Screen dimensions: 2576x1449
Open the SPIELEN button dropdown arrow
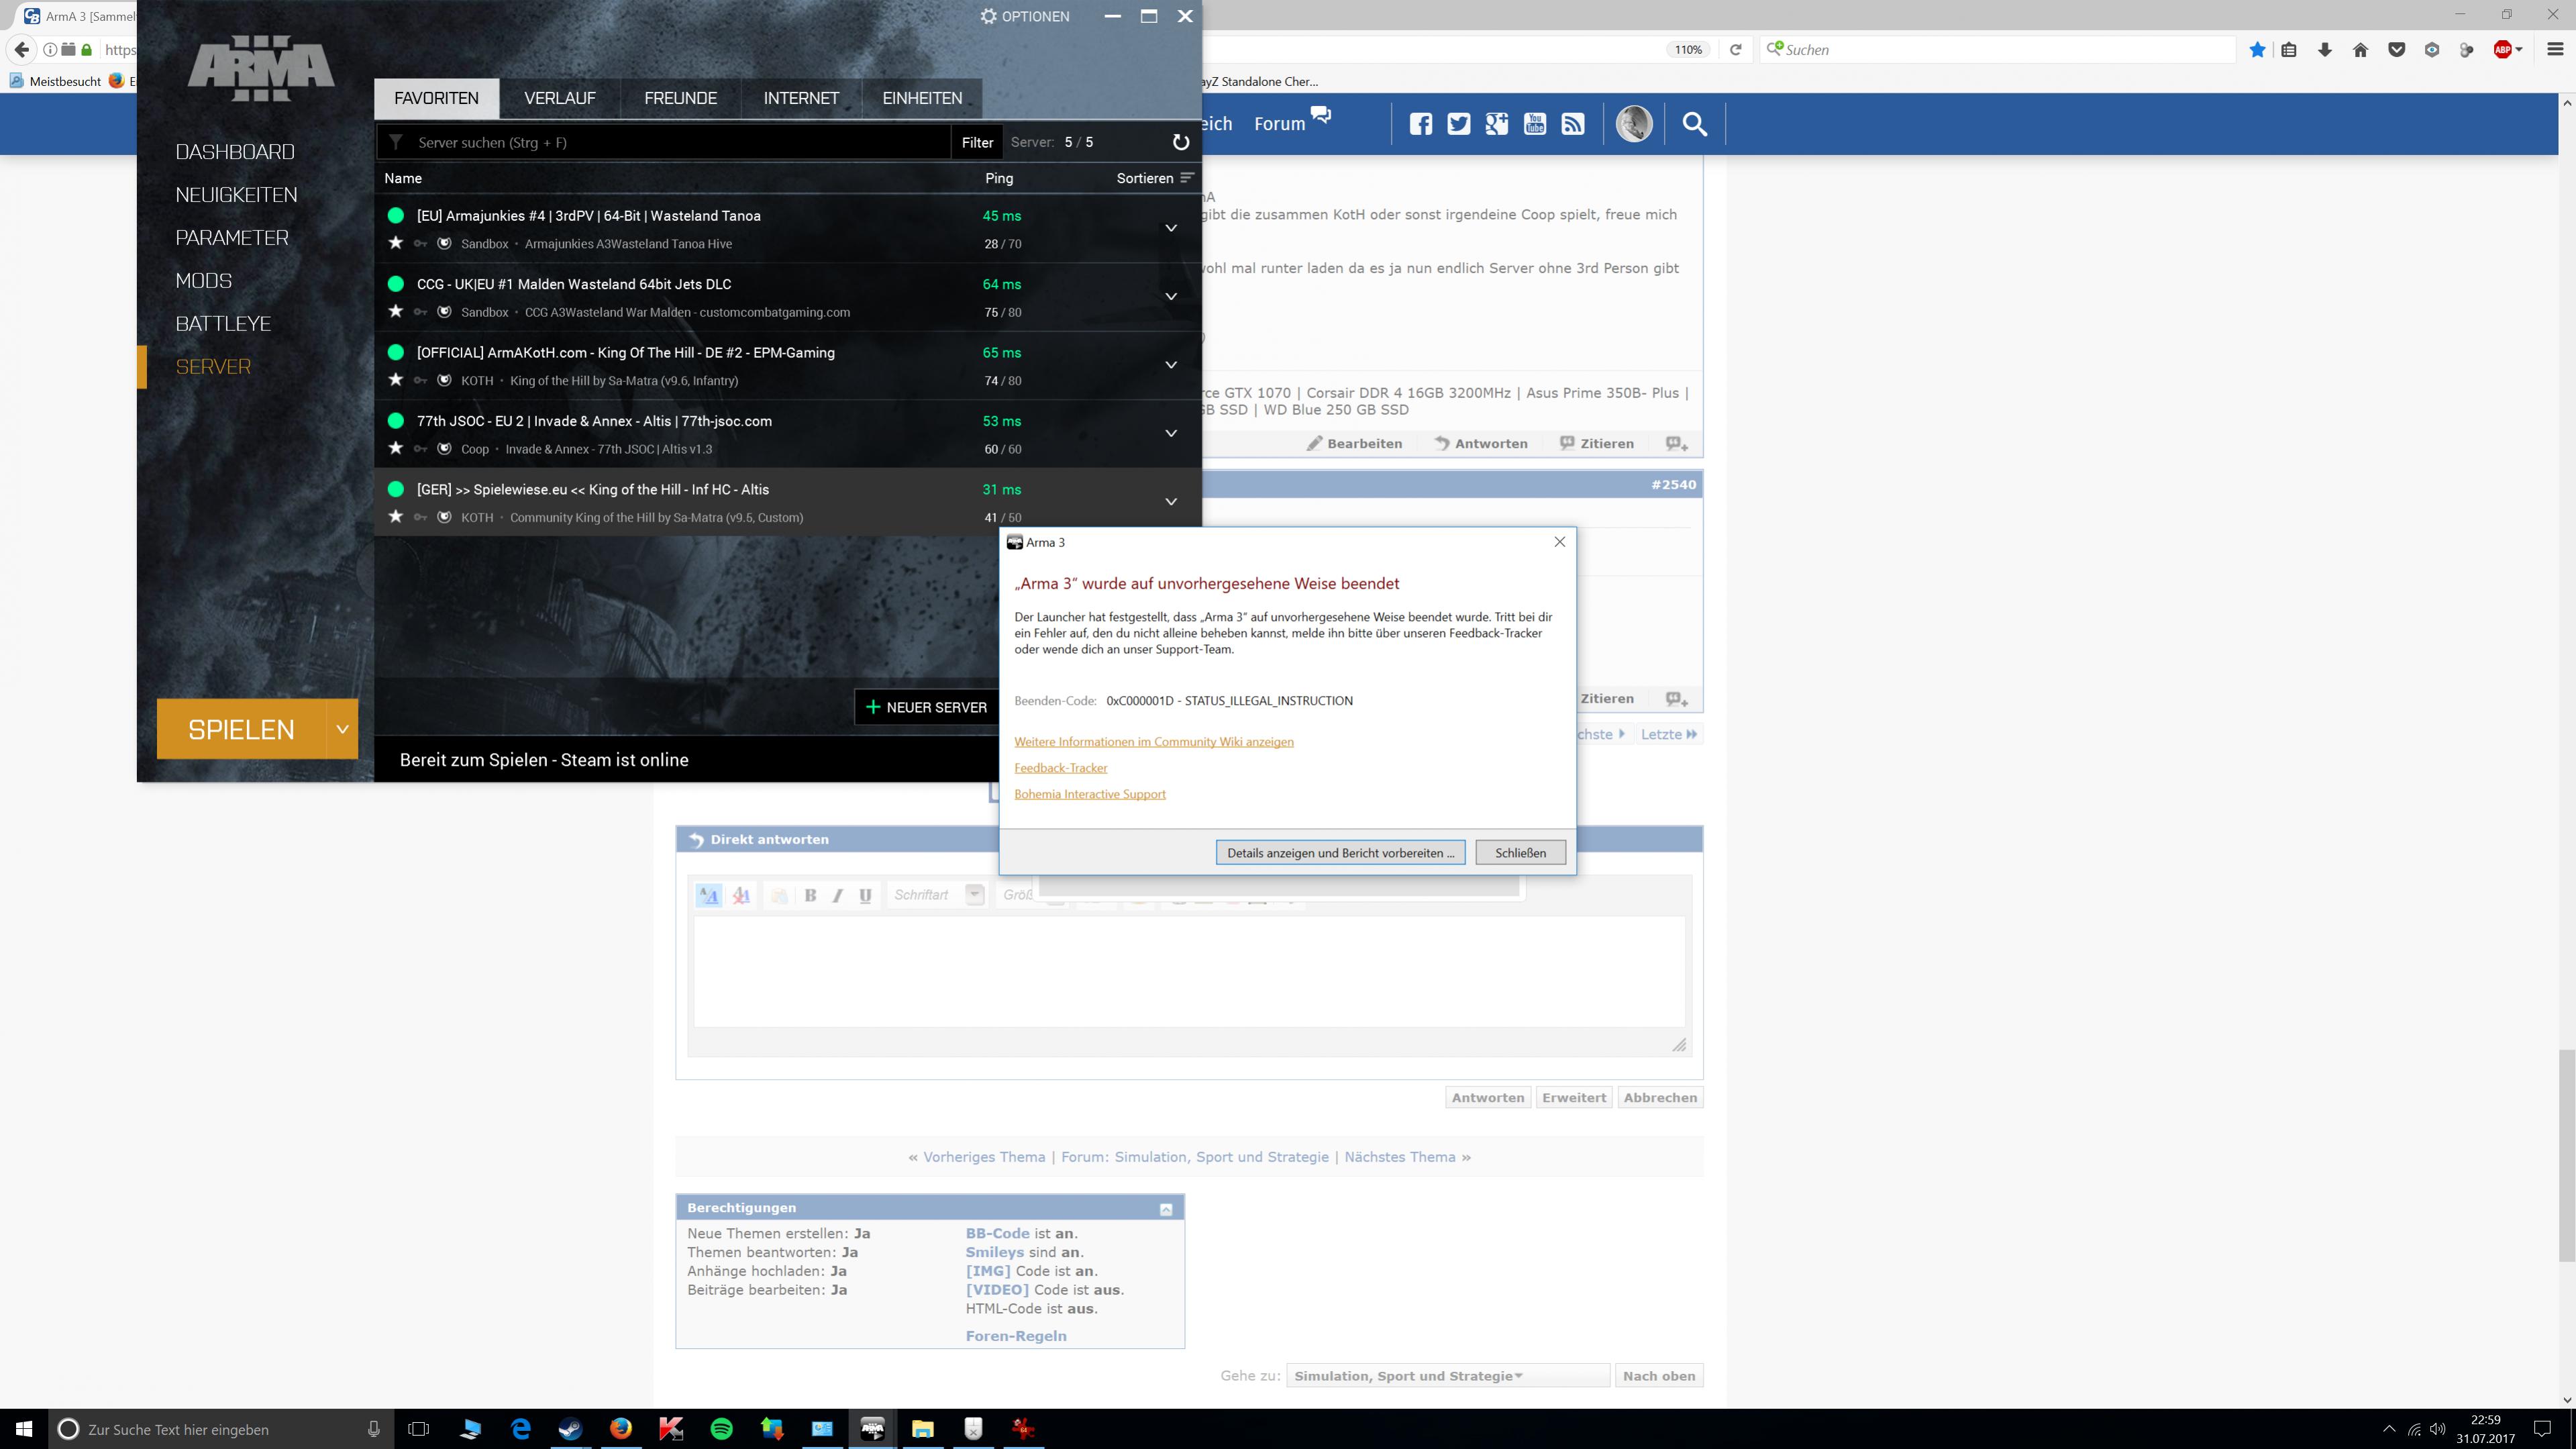coord(342,729)
